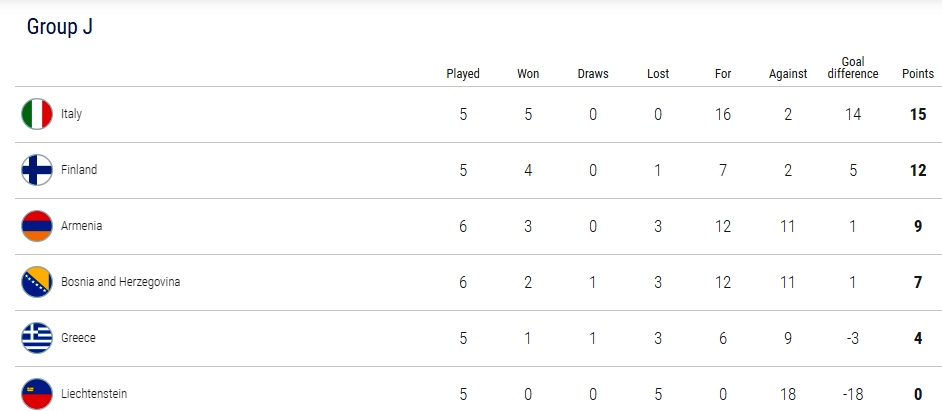942x411 pixels.
Task: Click the Italy flag icon
Action: coord(37,114)
